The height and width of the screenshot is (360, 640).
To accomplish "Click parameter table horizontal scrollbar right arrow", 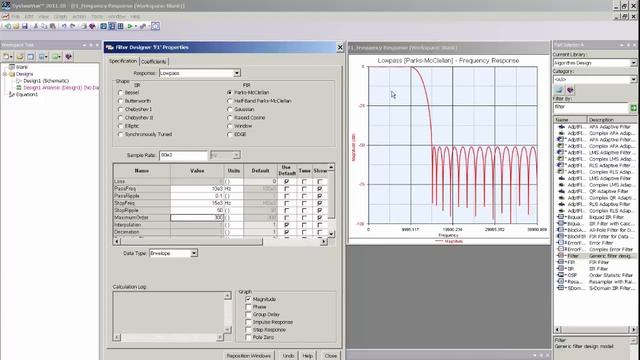I will tap(324, 242).
